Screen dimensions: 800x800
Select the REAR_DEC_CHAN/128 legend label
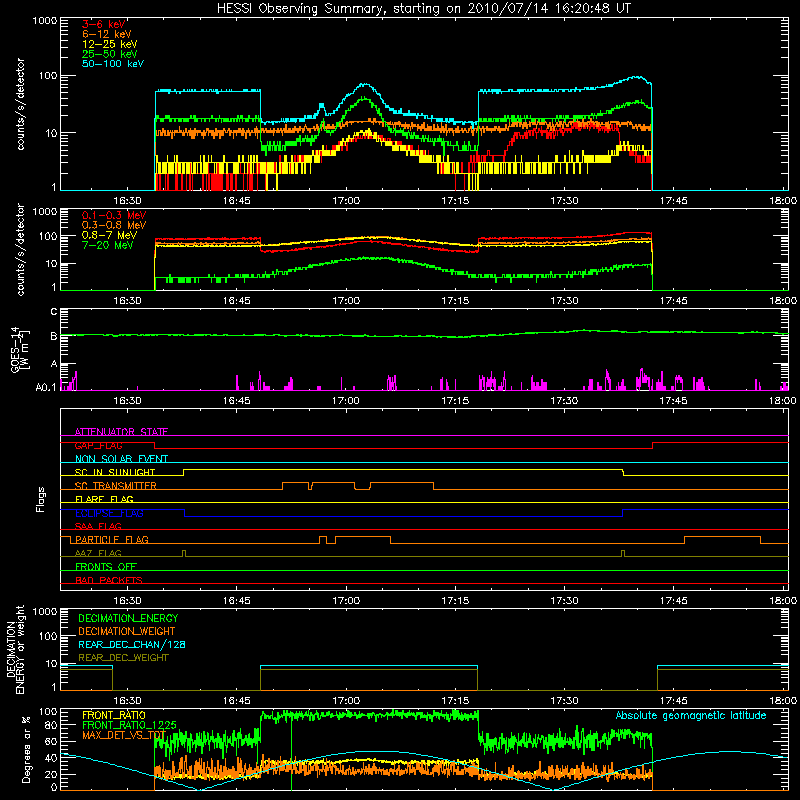tap(132, 645)
